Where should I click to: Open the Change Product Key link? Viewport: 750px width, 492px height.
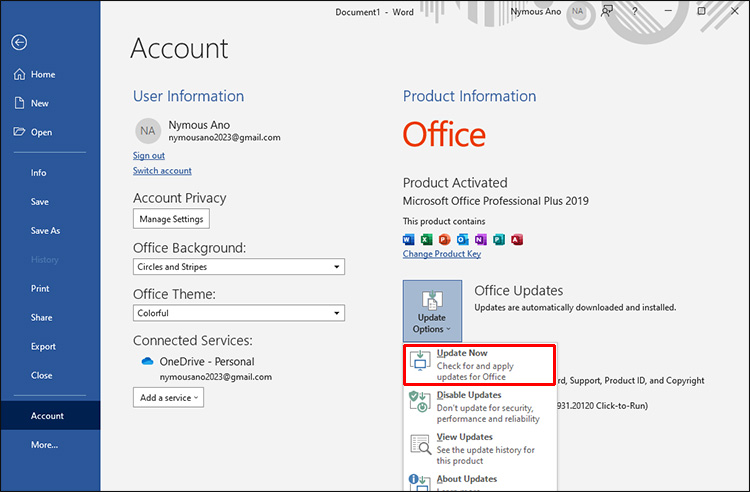(441, 254)
